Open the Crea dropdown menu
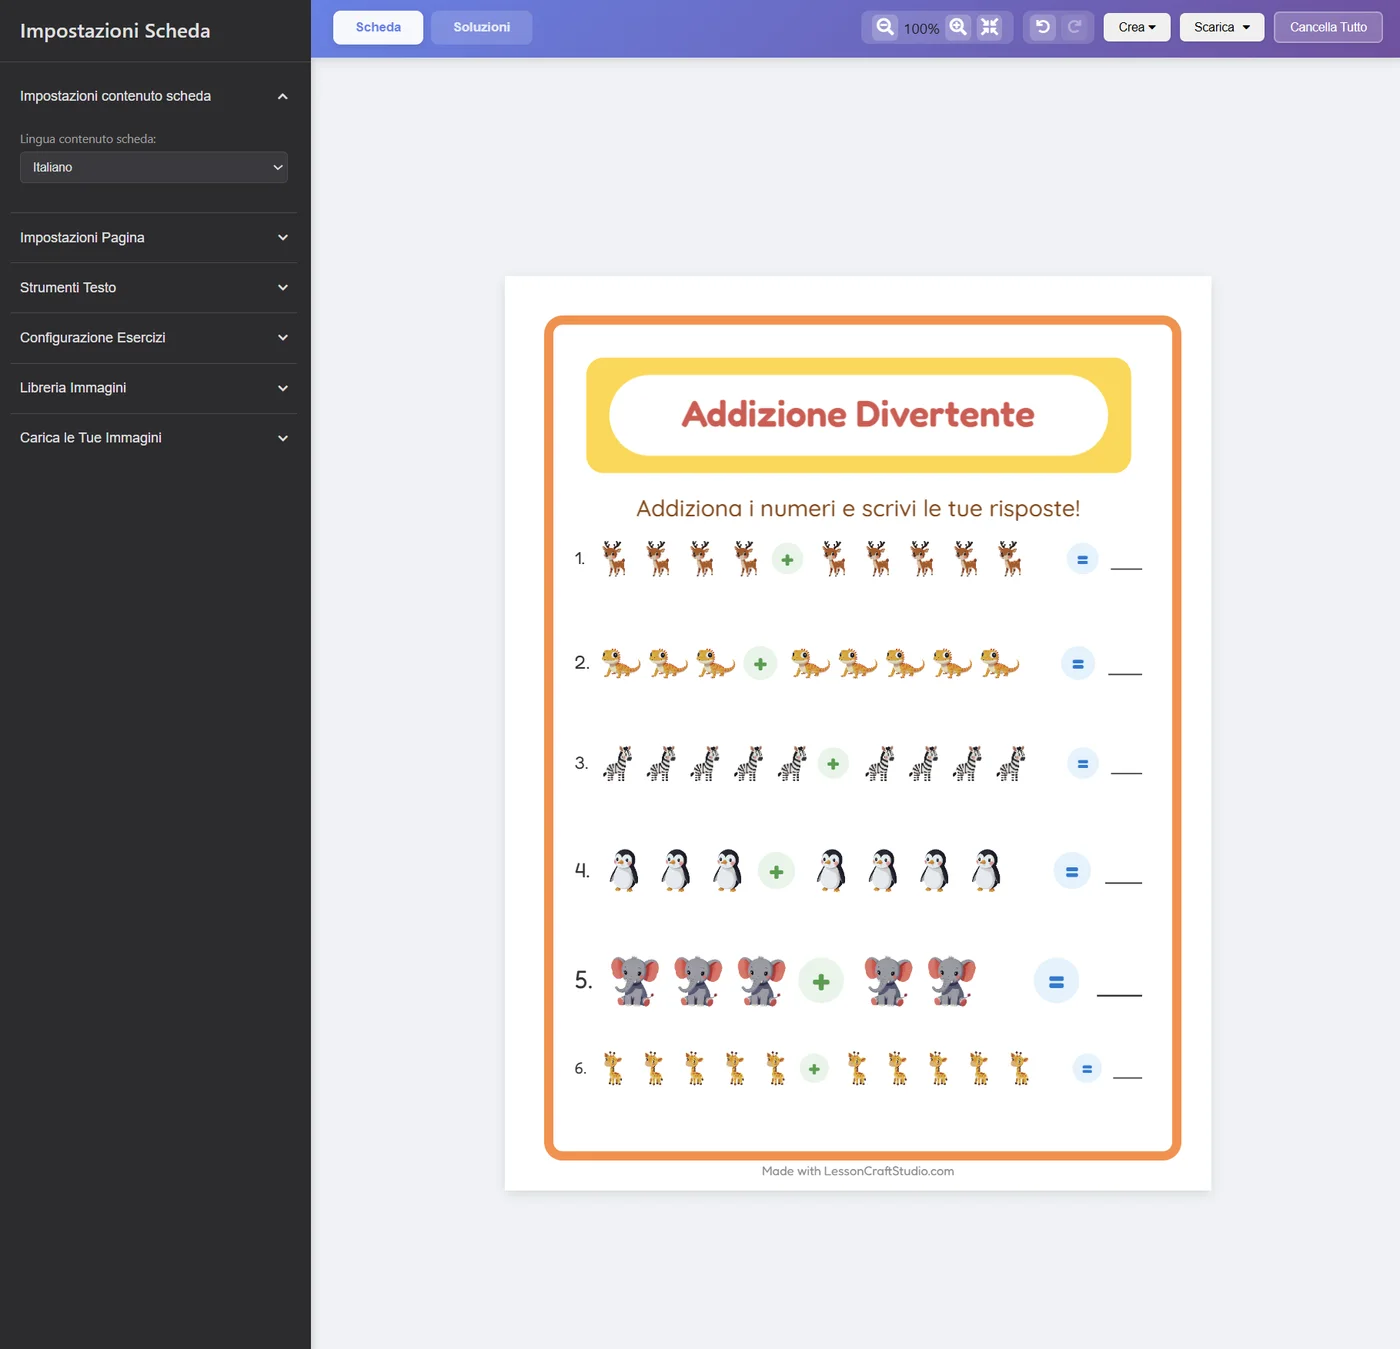The image size is (1400, 1349). pyautogui.click(x=1137, y=27)
